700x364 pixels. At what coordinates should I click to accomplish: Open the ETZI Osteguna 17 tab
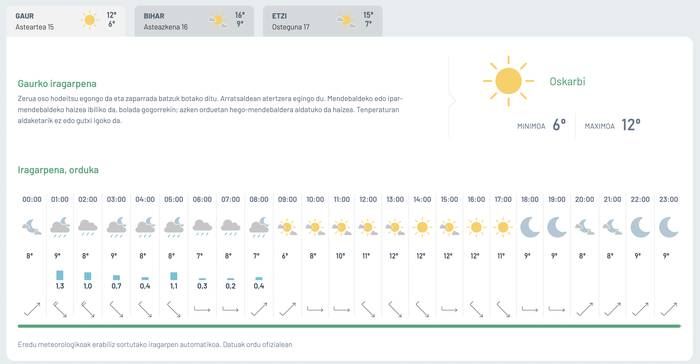tap(322, 21)
